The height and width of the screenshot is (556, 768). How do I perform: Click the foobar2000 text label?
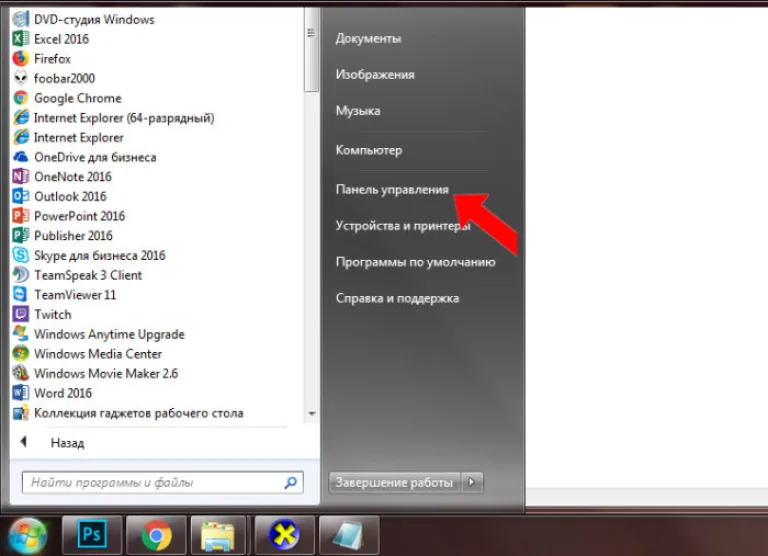(64, 78)
